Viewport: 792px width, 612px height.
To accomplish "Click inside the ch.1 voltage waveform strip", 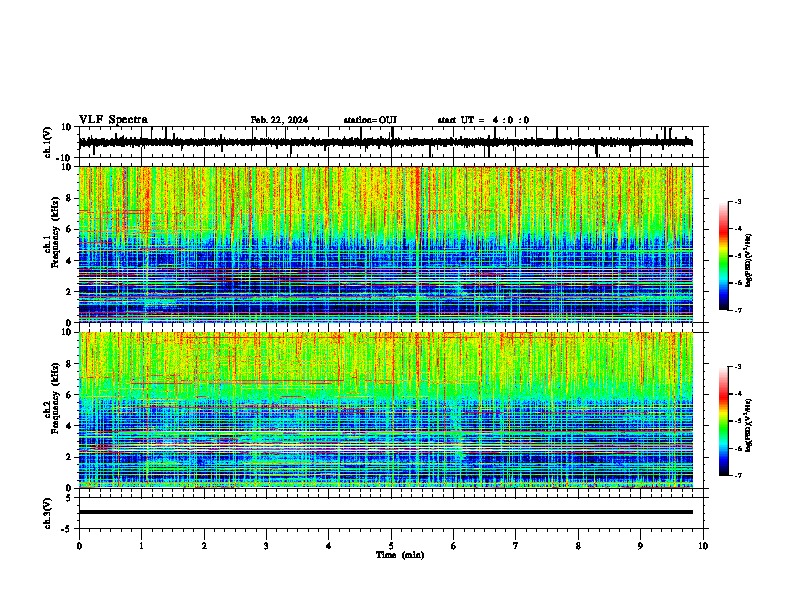I will coord(391,142).
